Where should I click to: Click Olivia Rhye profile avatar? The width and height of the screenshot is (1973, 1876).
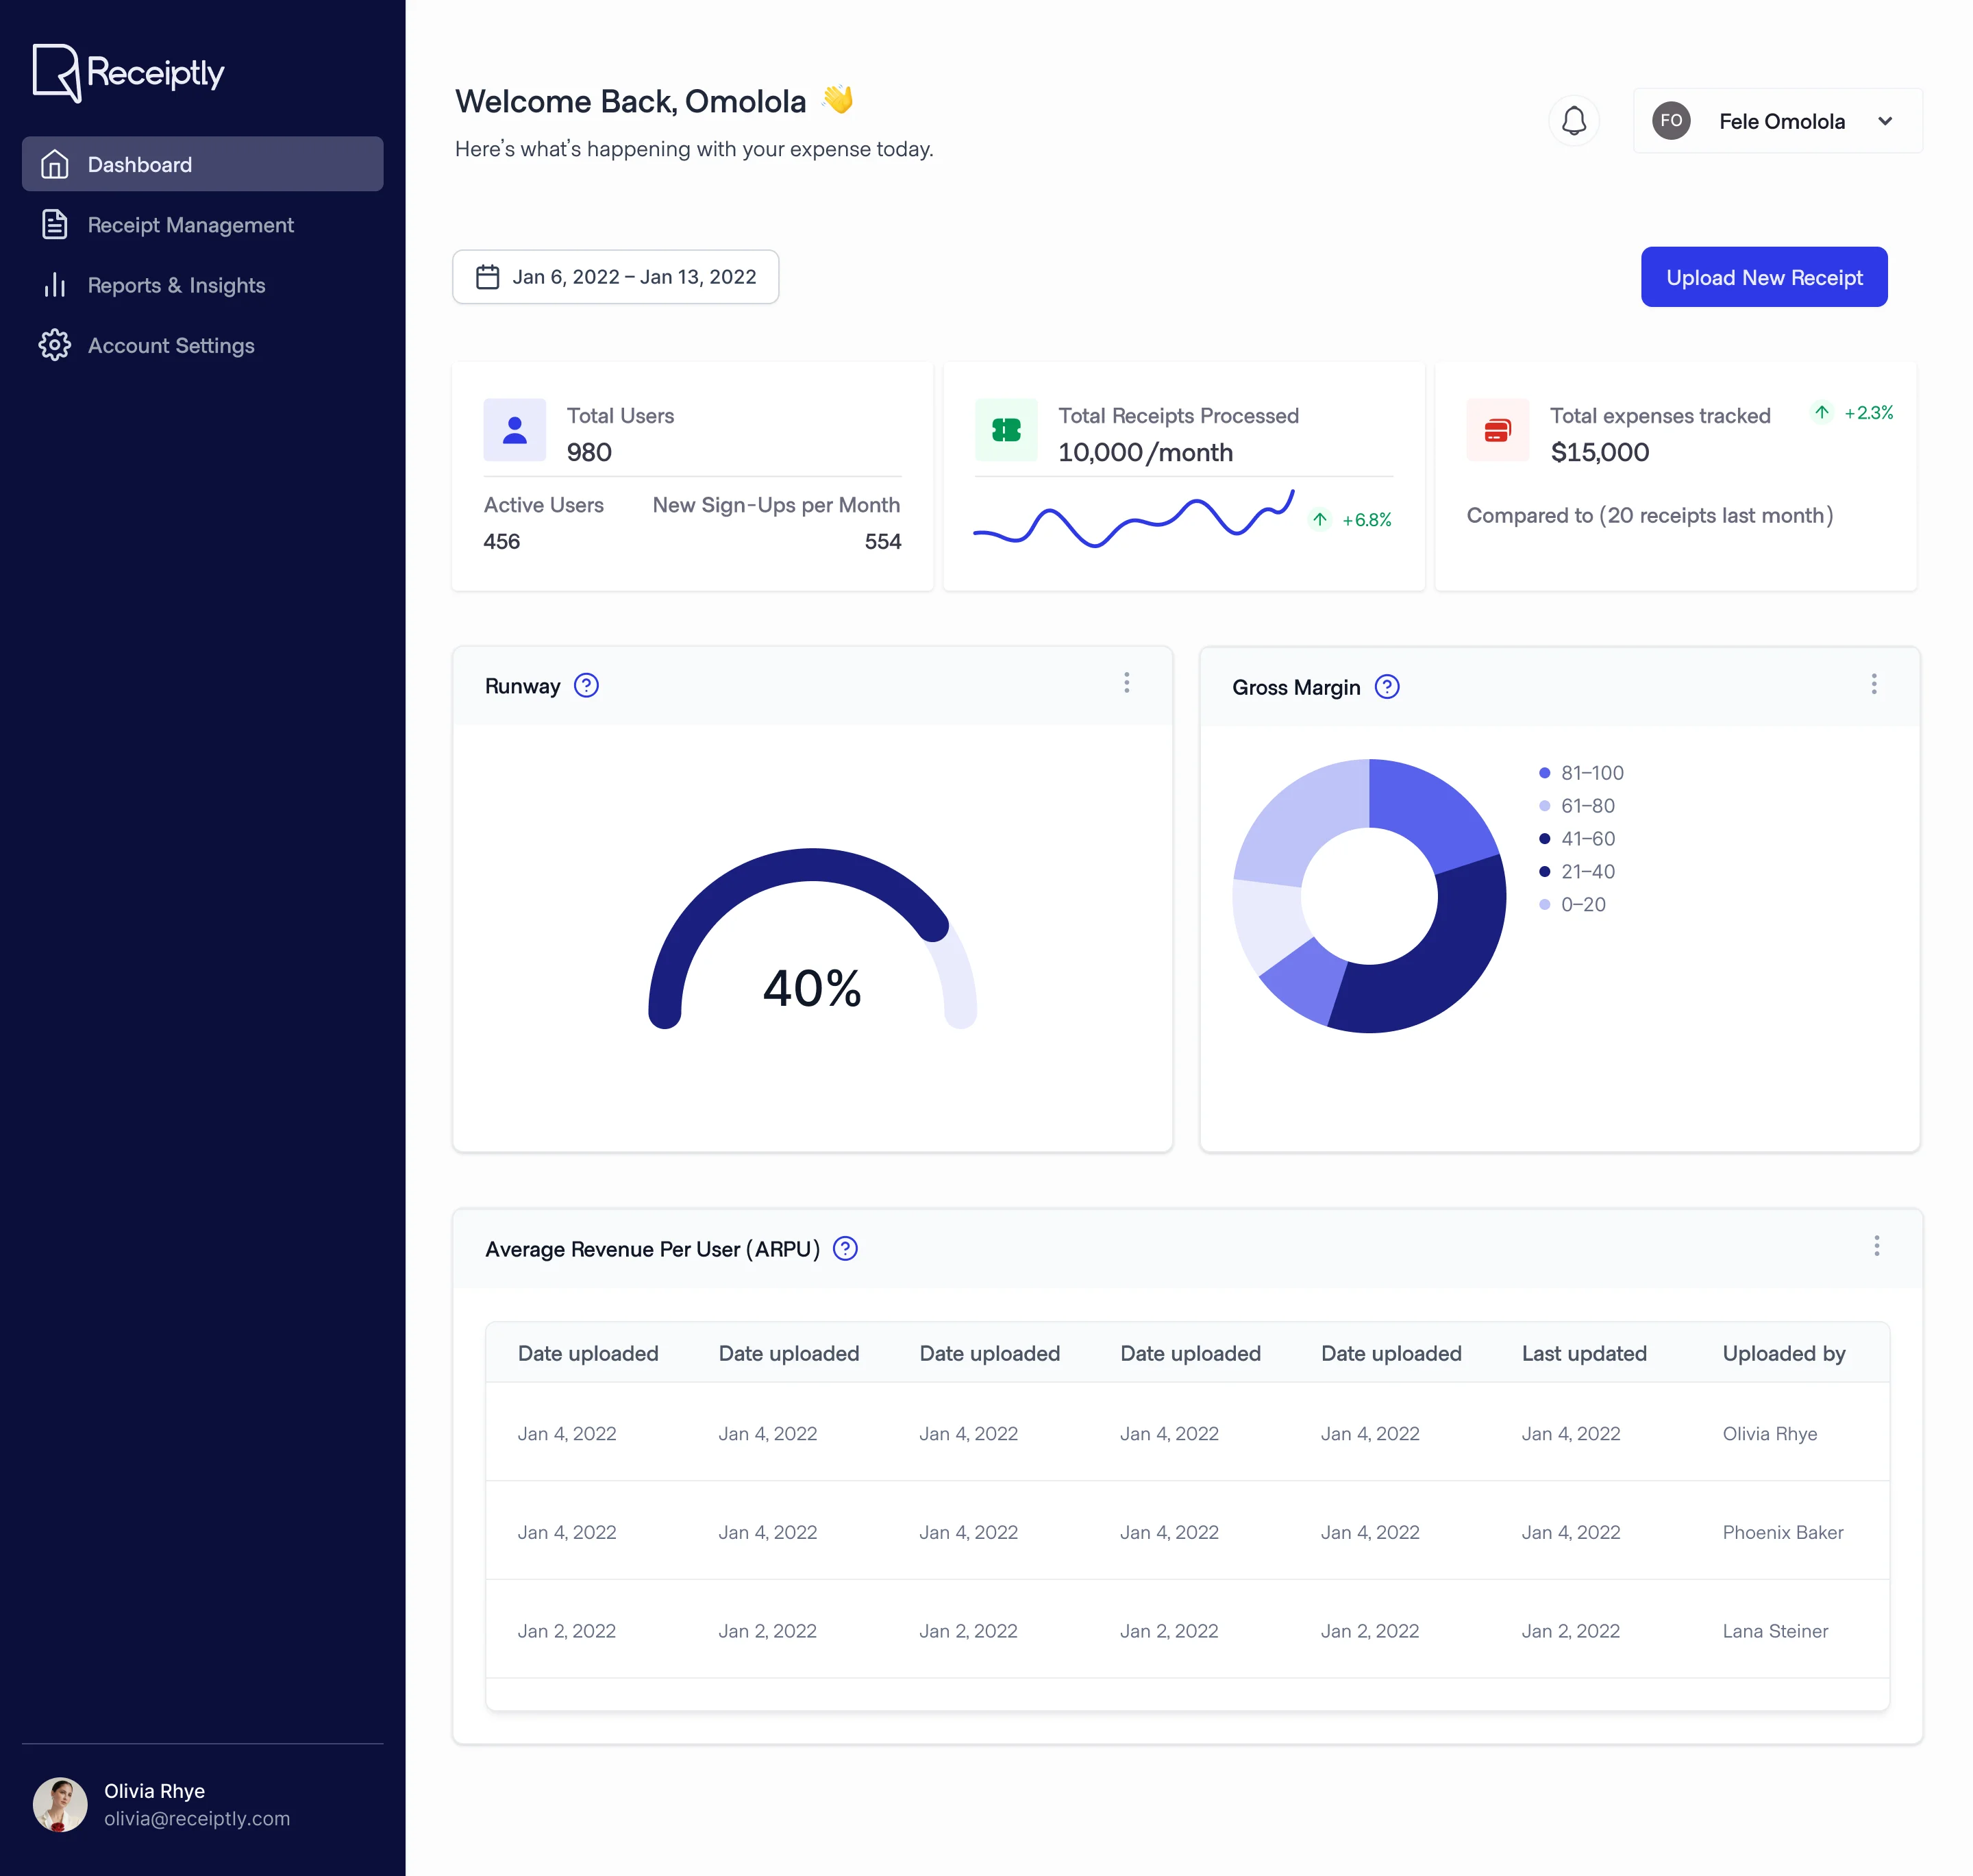pyautogui.click(x=60, y=1804)
